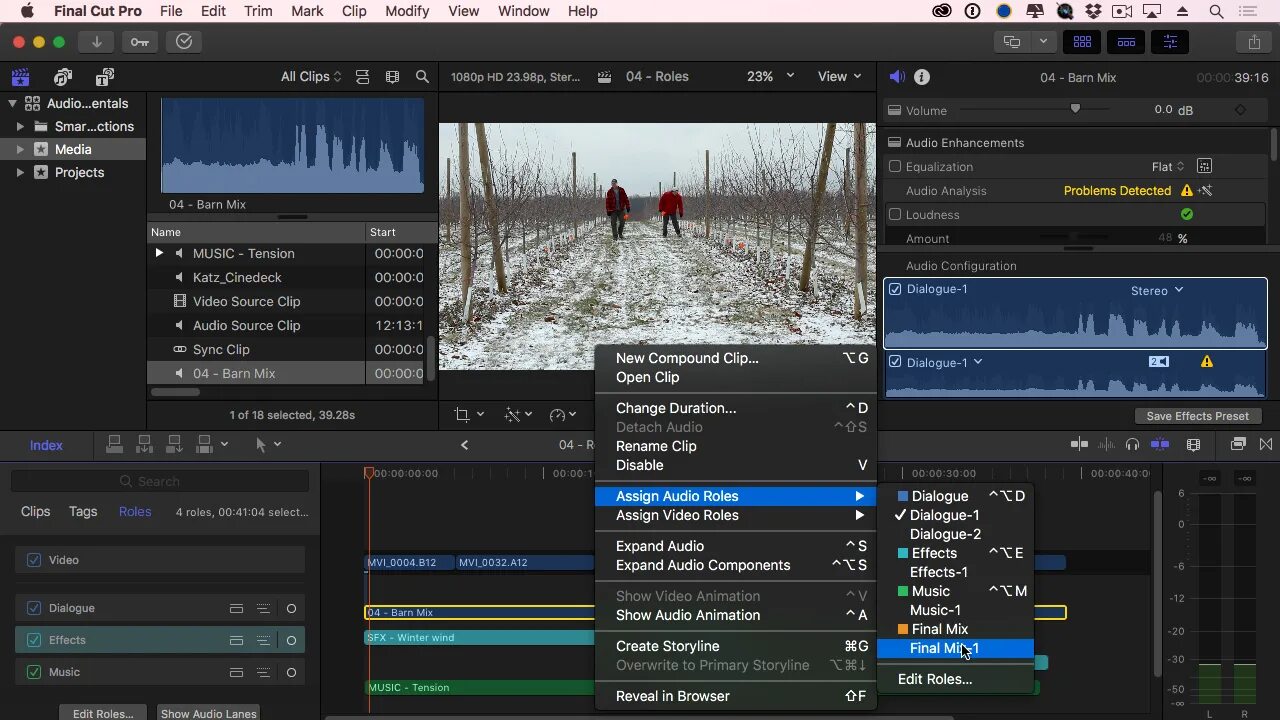This screenshot has height=720, width=1280.
Task: Collapse the Audio Essentials library
Action: (x=12, y=103)
